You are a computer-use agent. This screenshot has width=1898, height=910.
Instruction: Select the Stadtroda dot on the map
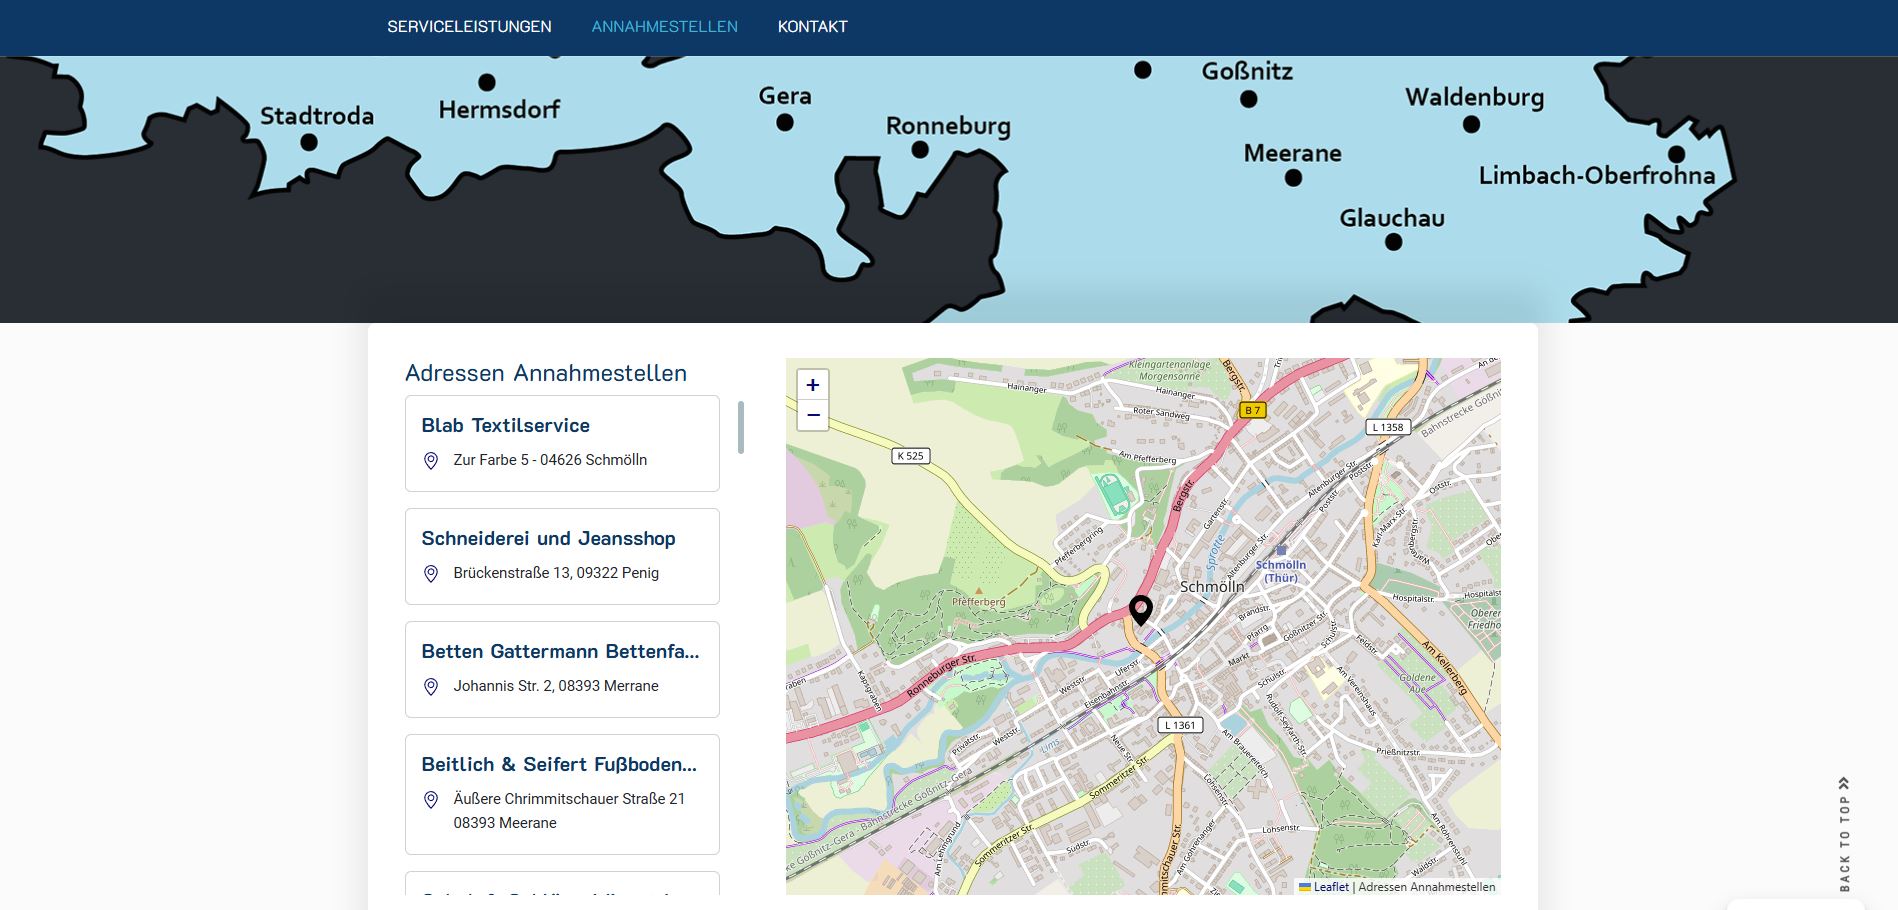point(309,143)
